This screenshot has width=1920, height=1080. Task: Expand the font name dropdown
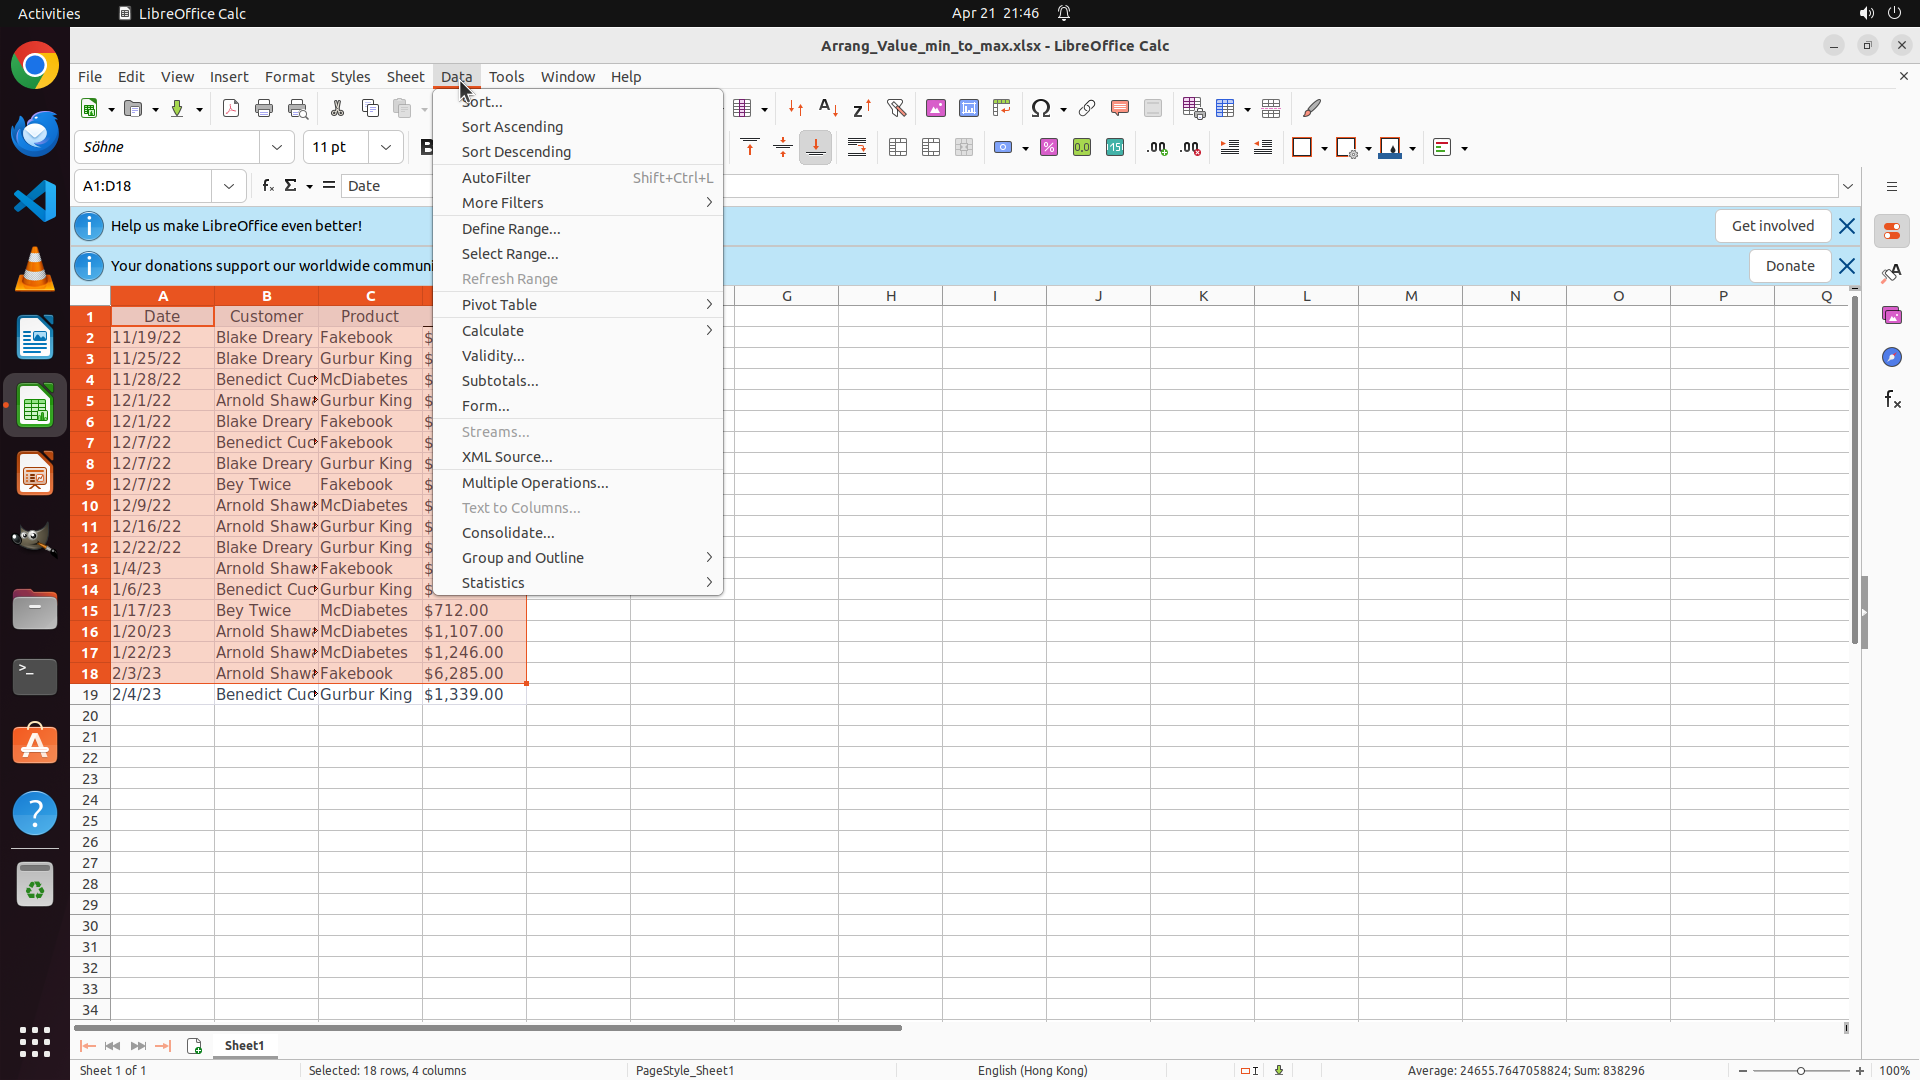pos(277,147)
